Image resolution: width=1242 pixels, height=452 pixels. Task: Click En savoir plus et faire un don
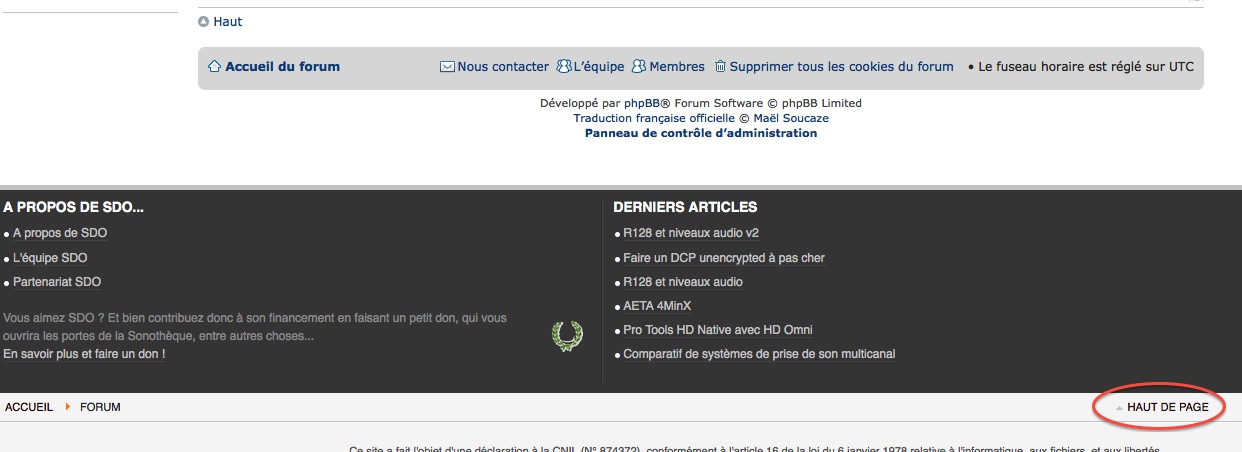tap(84, 354)
